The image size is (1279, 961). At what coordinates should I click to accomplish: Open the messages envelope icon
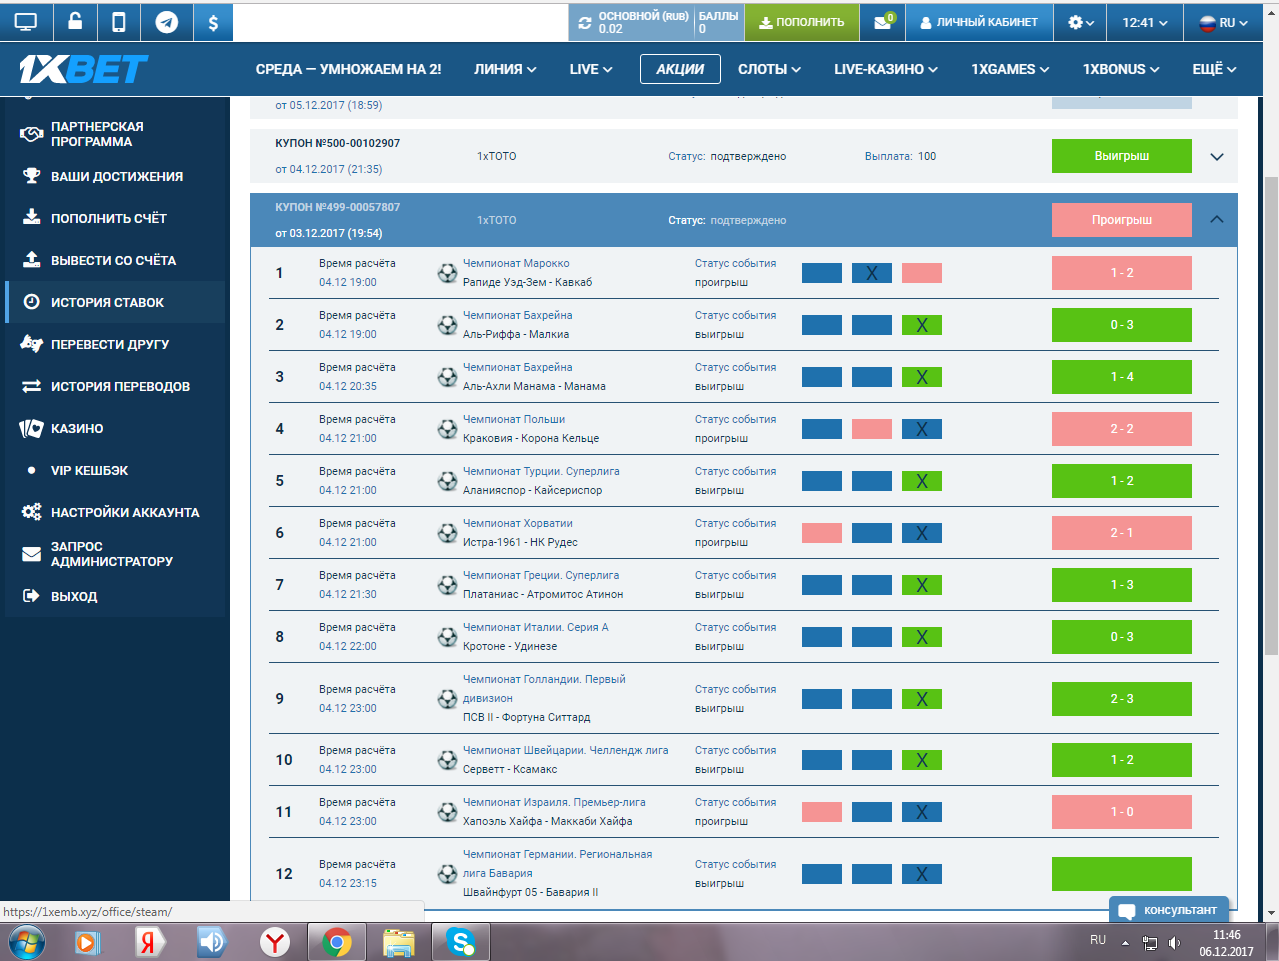(x=883, y=22)
